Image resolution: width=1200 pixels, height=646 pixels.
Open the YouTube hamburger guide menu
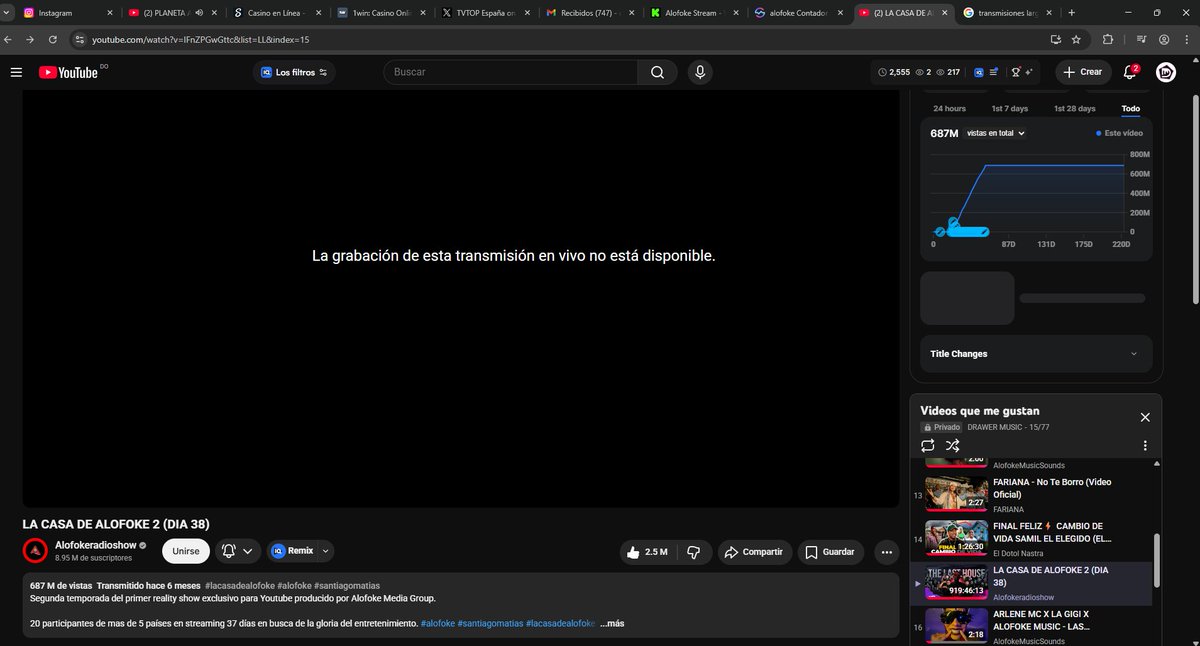(x=16, y=72)
